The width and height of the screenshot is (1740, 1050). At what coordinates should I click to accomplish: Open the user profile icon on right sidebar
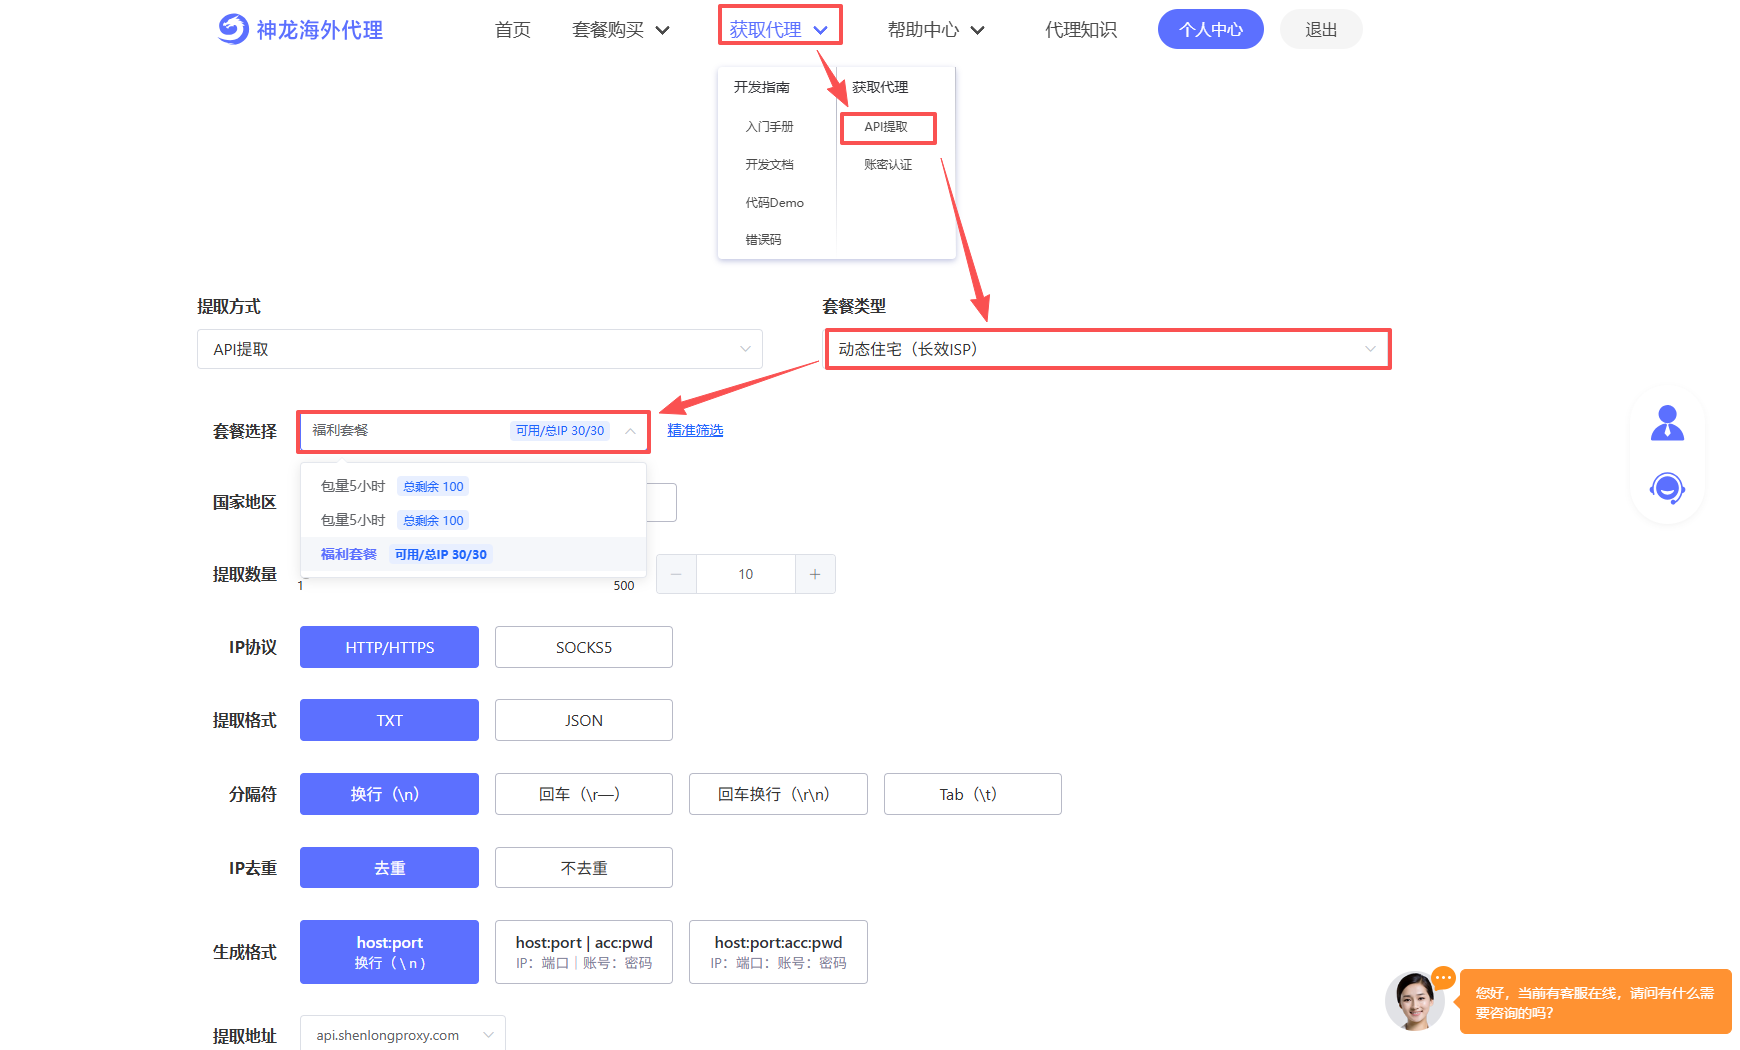click(1667, 423)
